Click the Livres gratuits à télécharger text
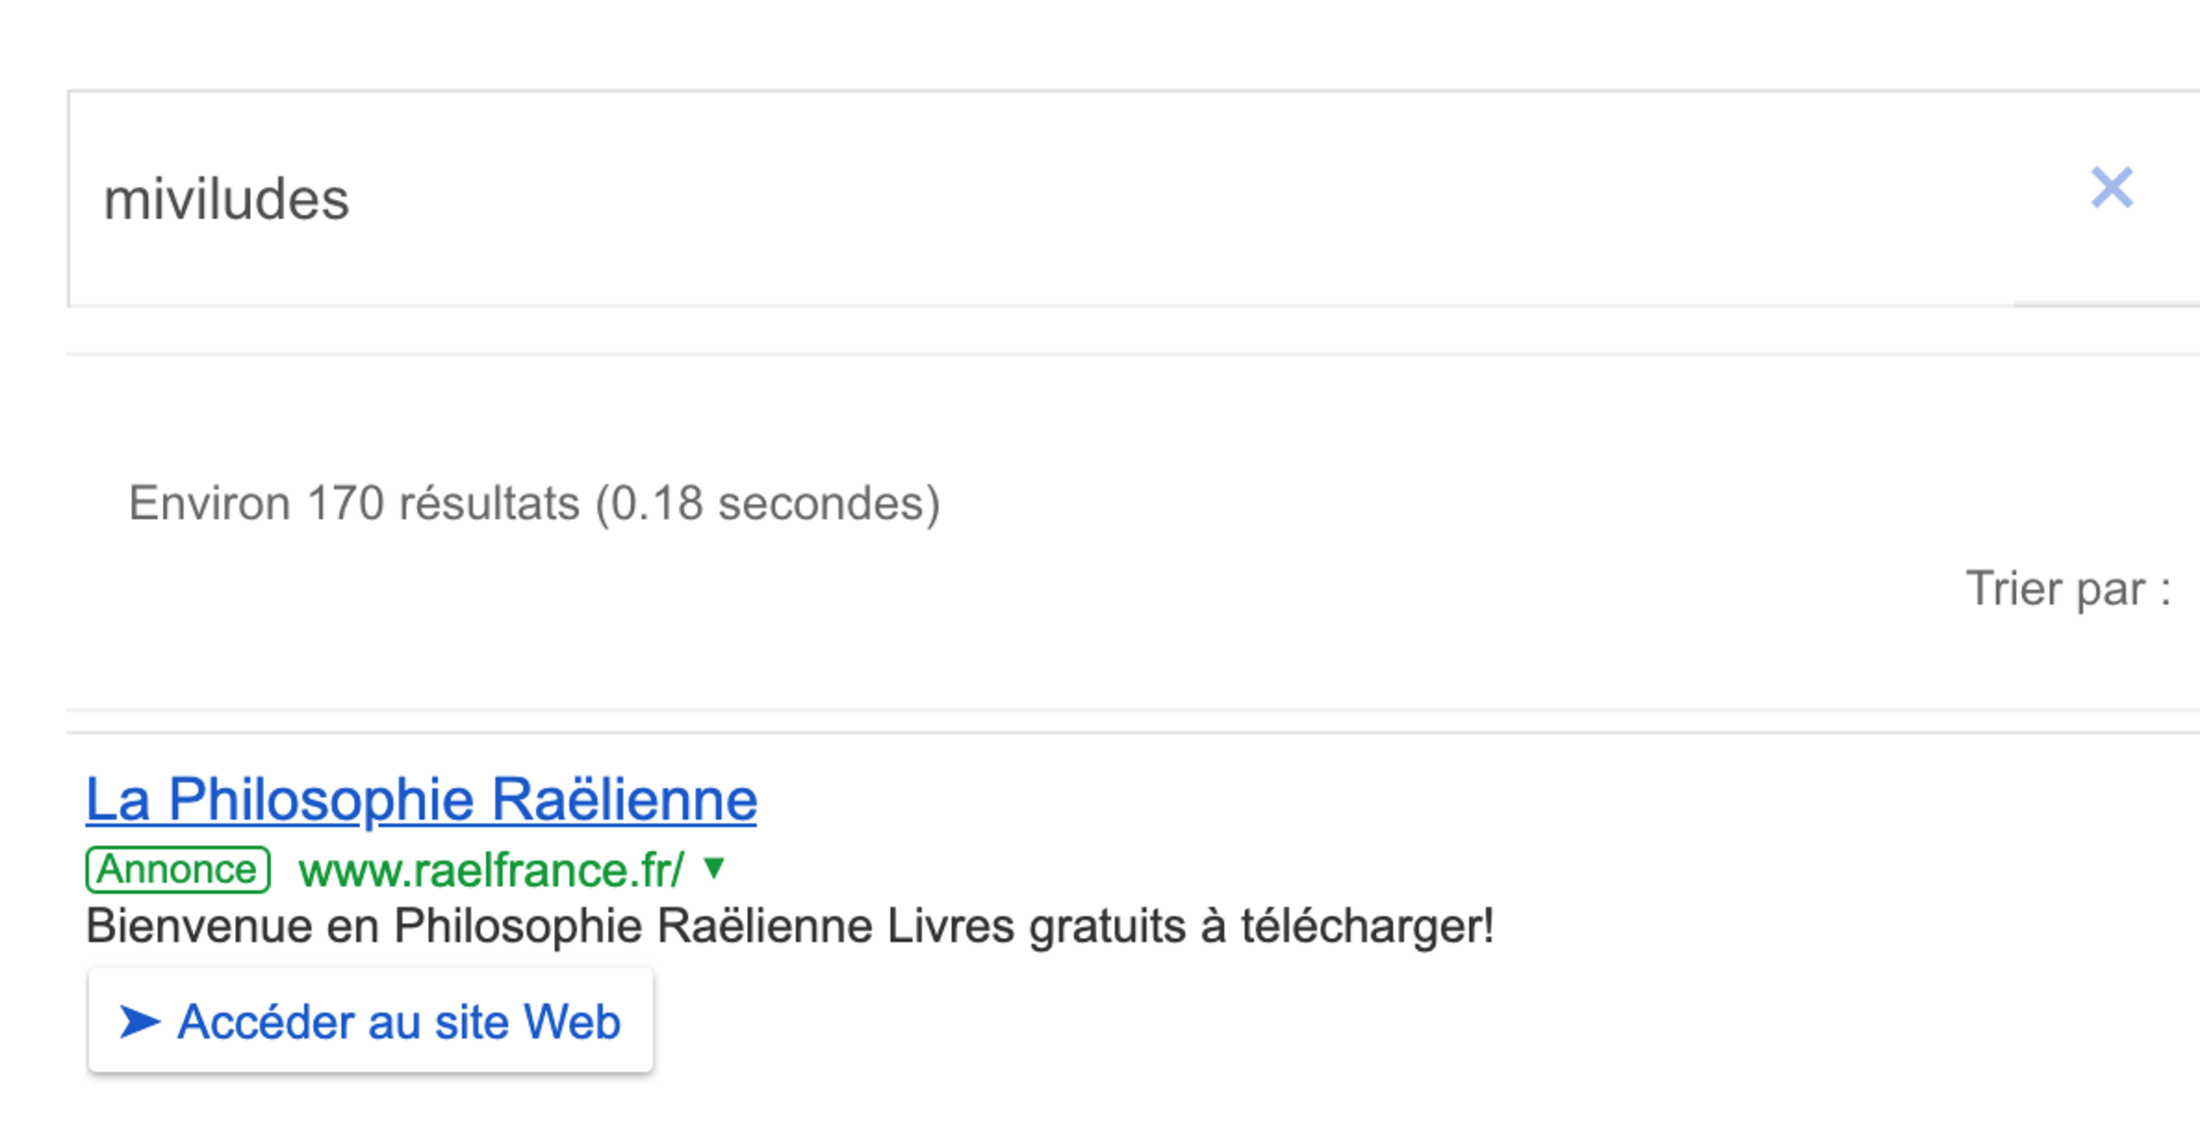This screenshot has height=1135, width=2200. (x=1190, y=926)
